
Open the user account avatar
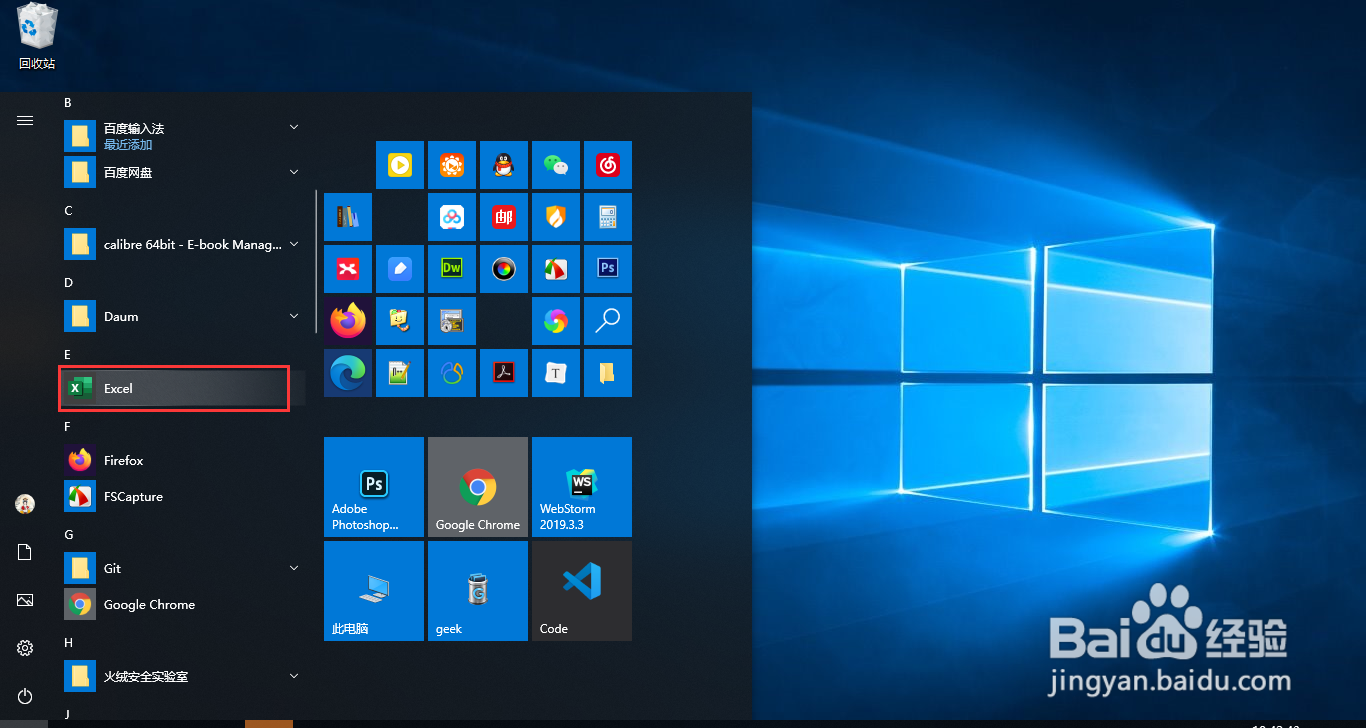25,504
